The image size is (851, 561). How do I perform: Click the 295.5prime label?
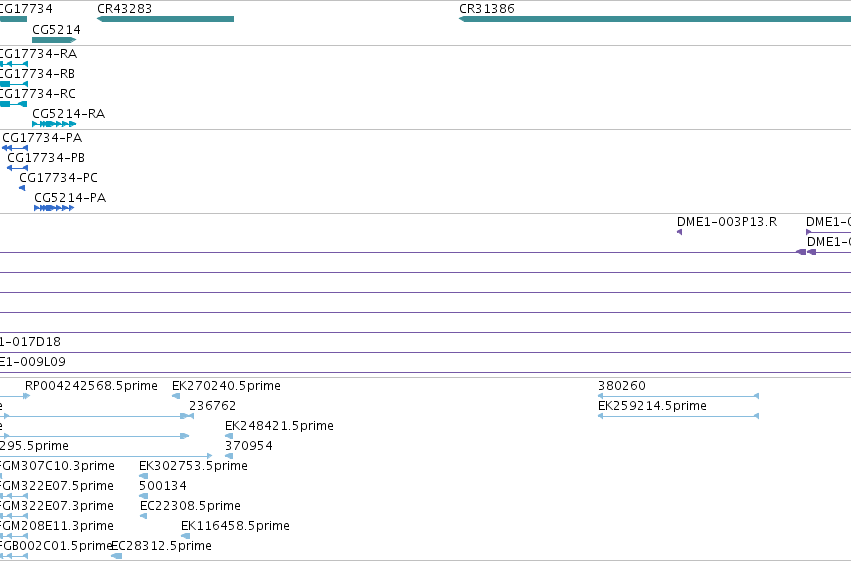[x=34, y=446]
